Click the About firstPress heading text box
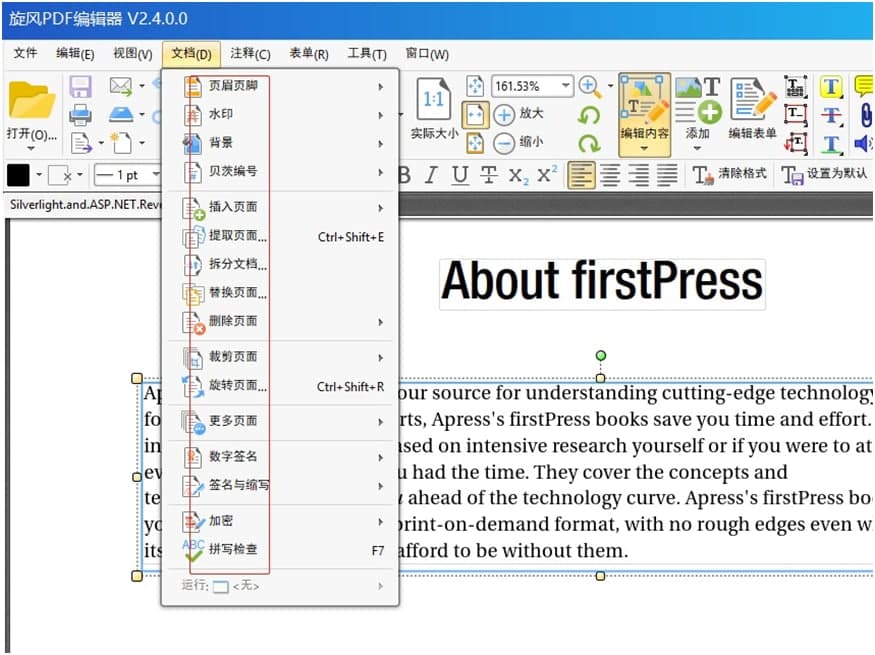The height and width of the screenshot is (655, 875). 602,282
